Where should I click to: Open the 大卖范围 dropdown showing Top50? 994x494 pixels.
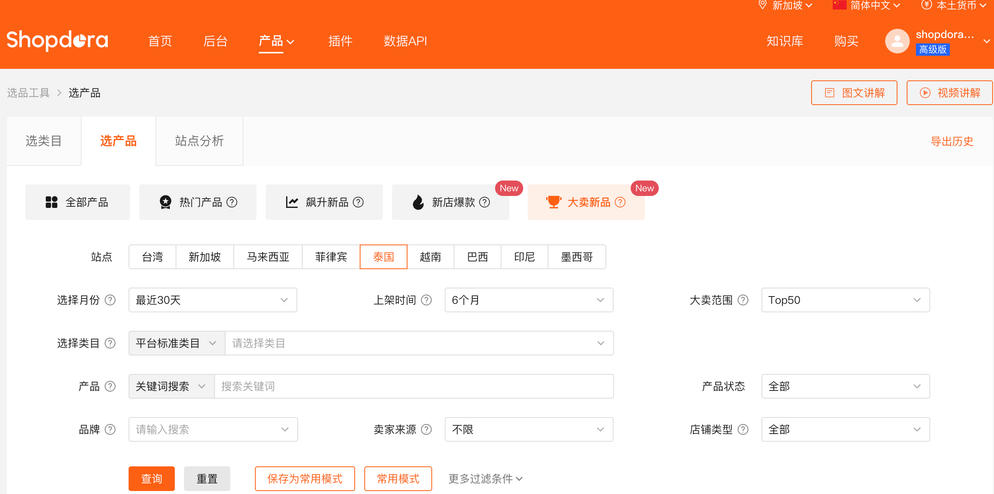[846, 300]
